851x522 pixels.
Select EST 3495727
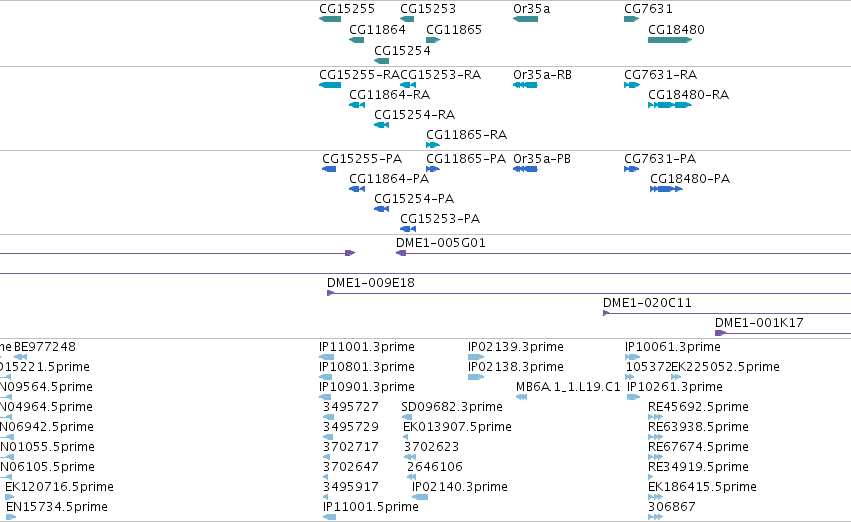point(328,417)
